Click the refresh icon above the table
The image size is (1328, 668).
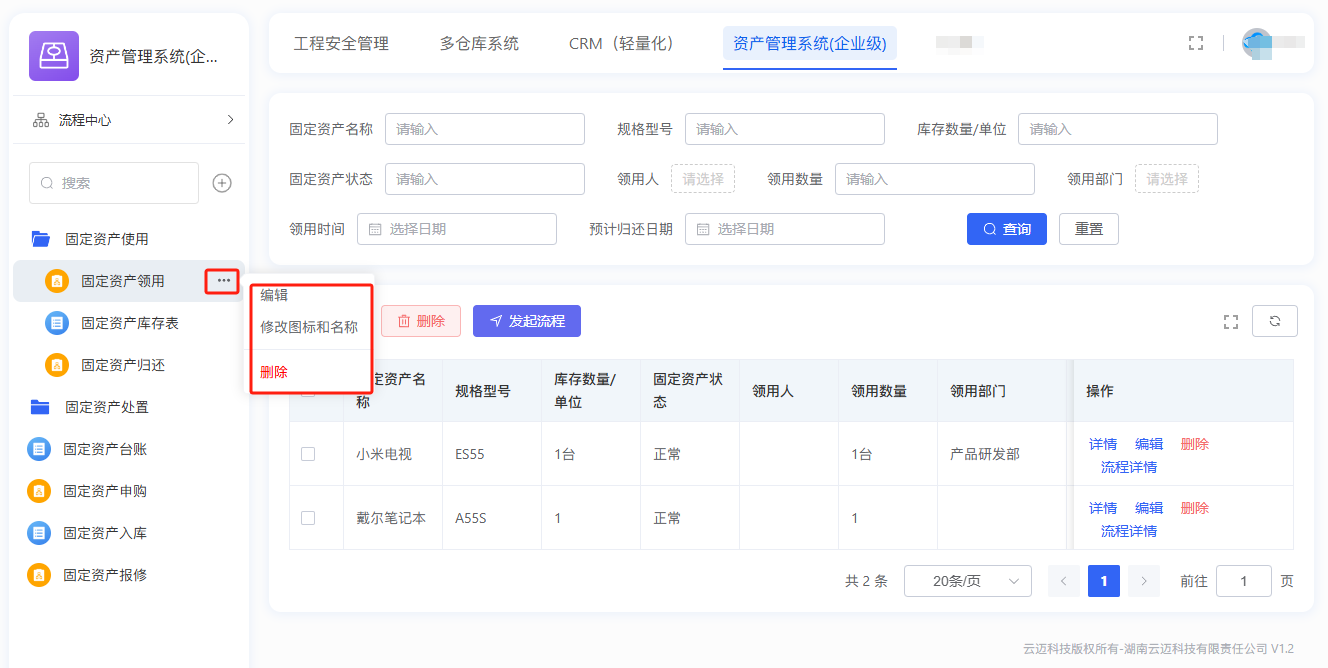coord(1274,321)
